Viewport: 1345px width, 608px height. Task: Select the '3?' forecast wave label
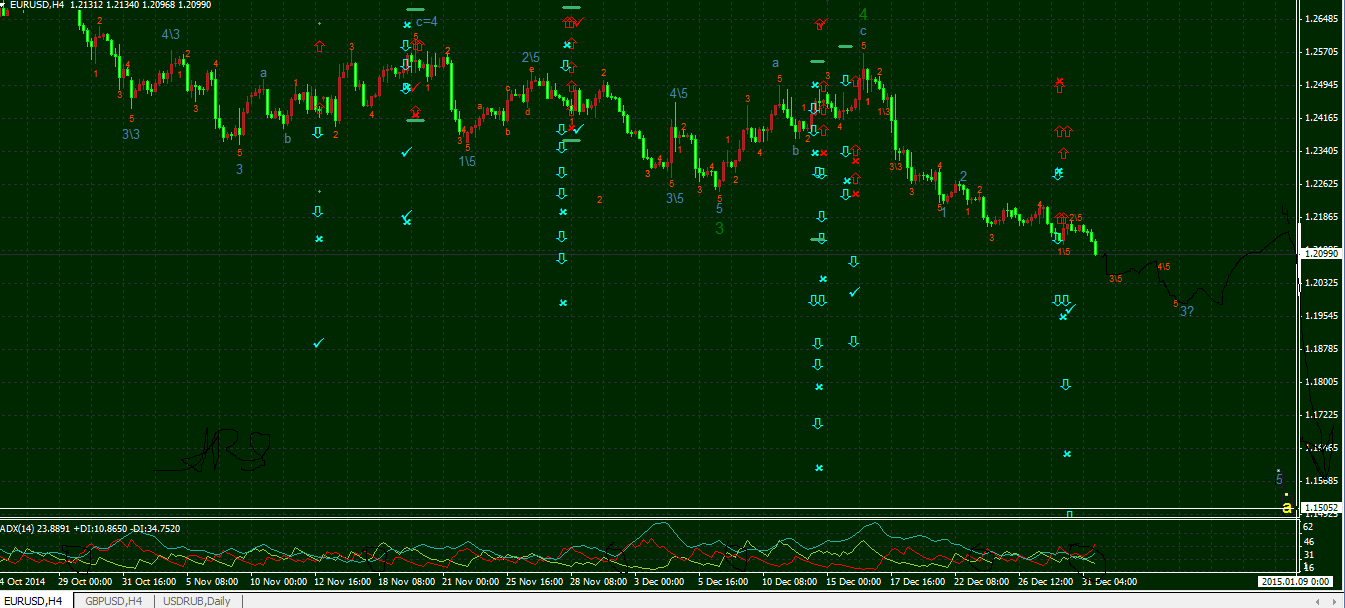point(1187,311)
